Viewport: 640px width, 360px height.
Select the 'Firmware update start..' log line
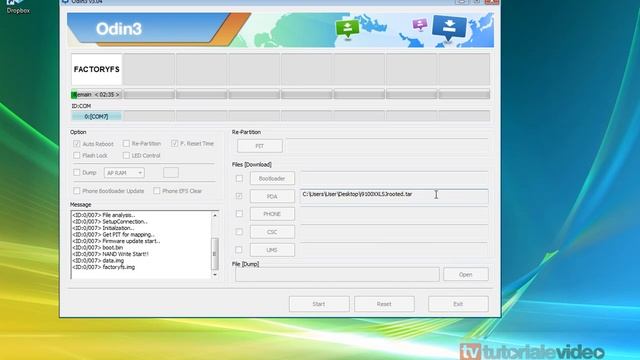pos(116,241)
